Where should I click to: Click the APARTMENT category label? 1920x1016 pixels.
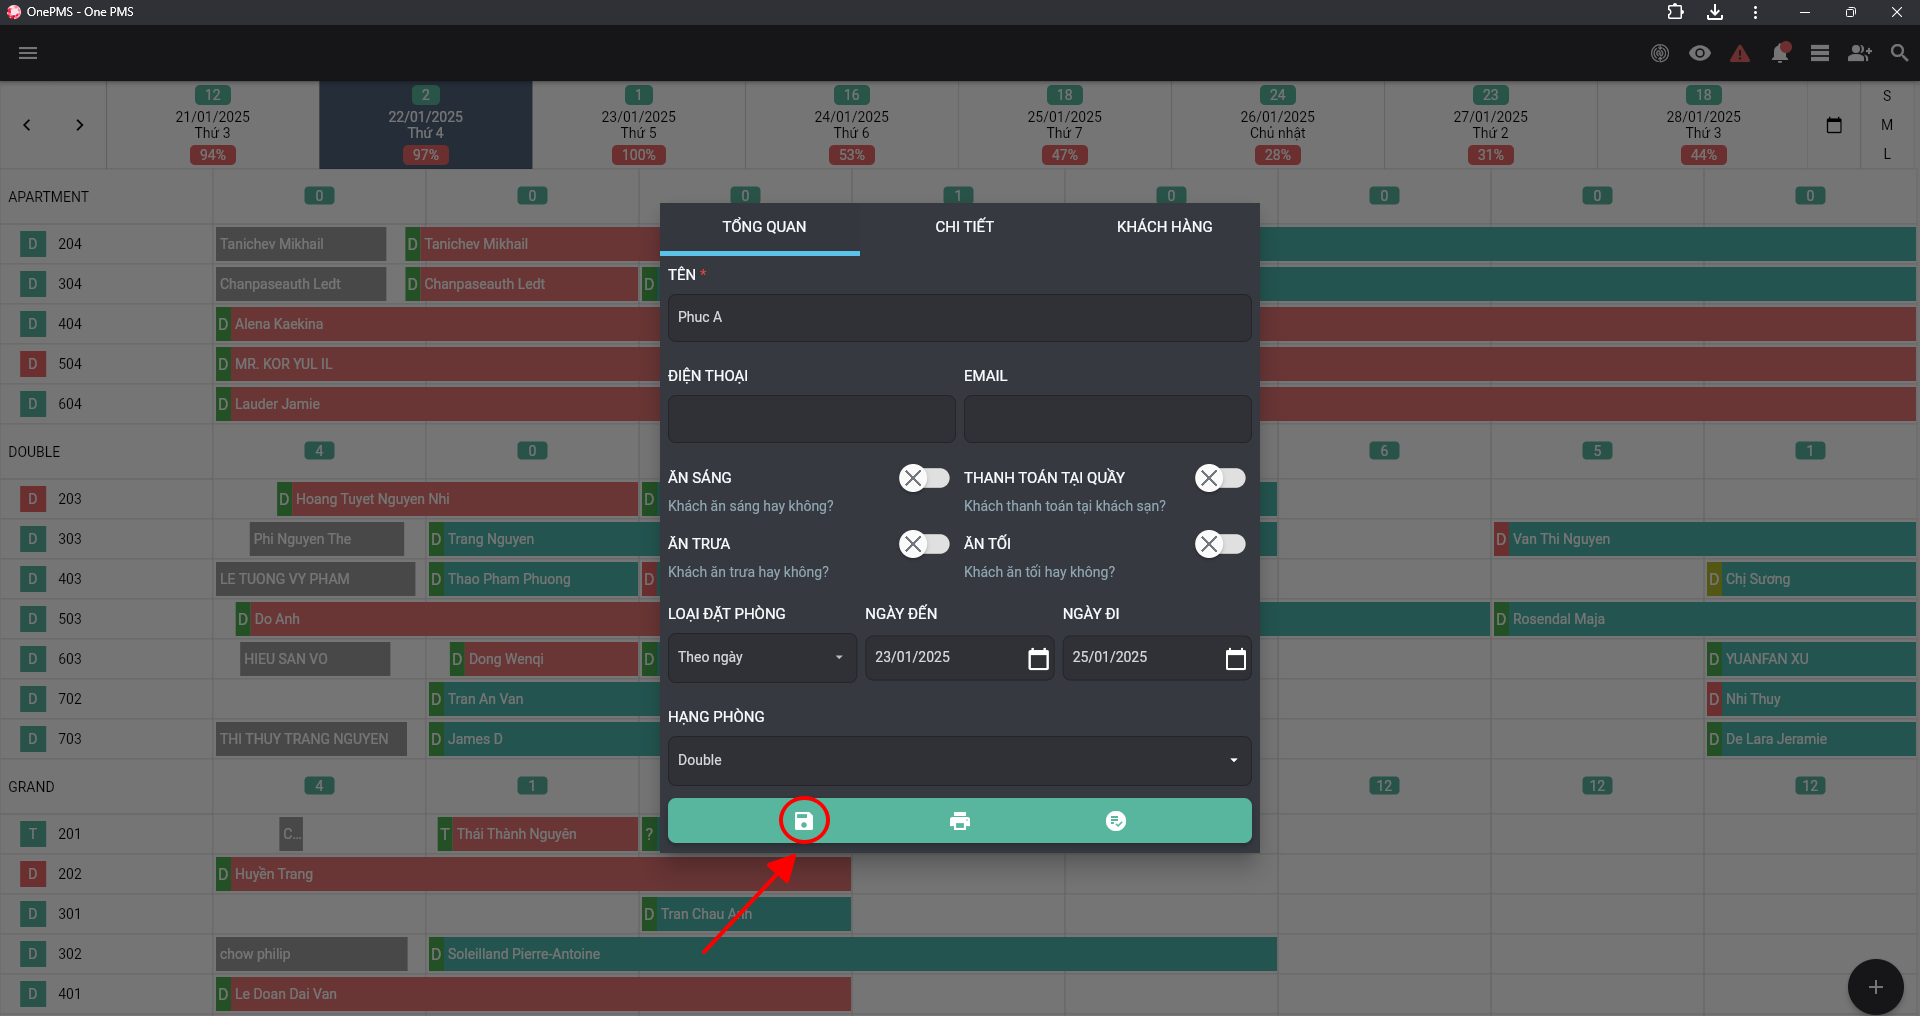[49, 197]
